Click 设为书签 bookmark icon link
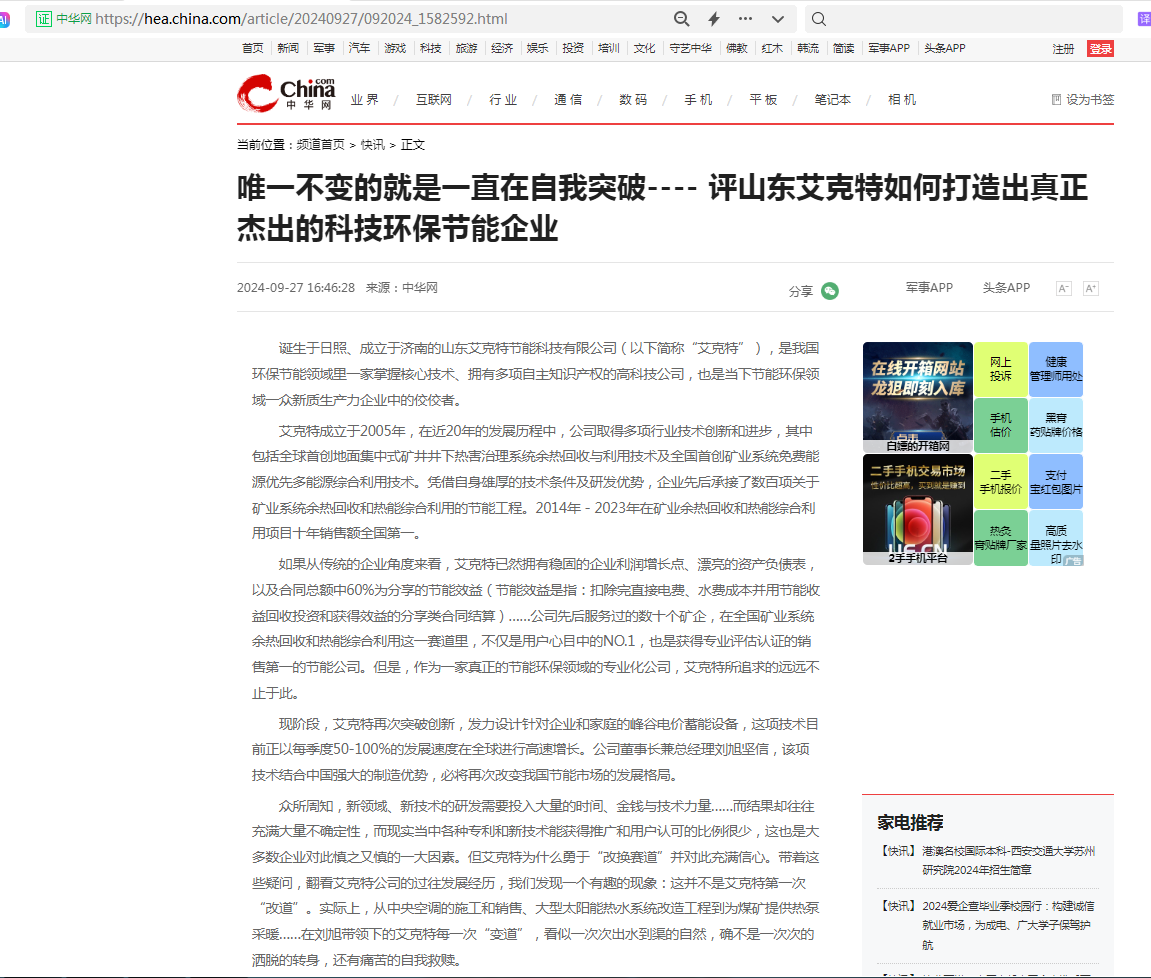 (1083, 100)
